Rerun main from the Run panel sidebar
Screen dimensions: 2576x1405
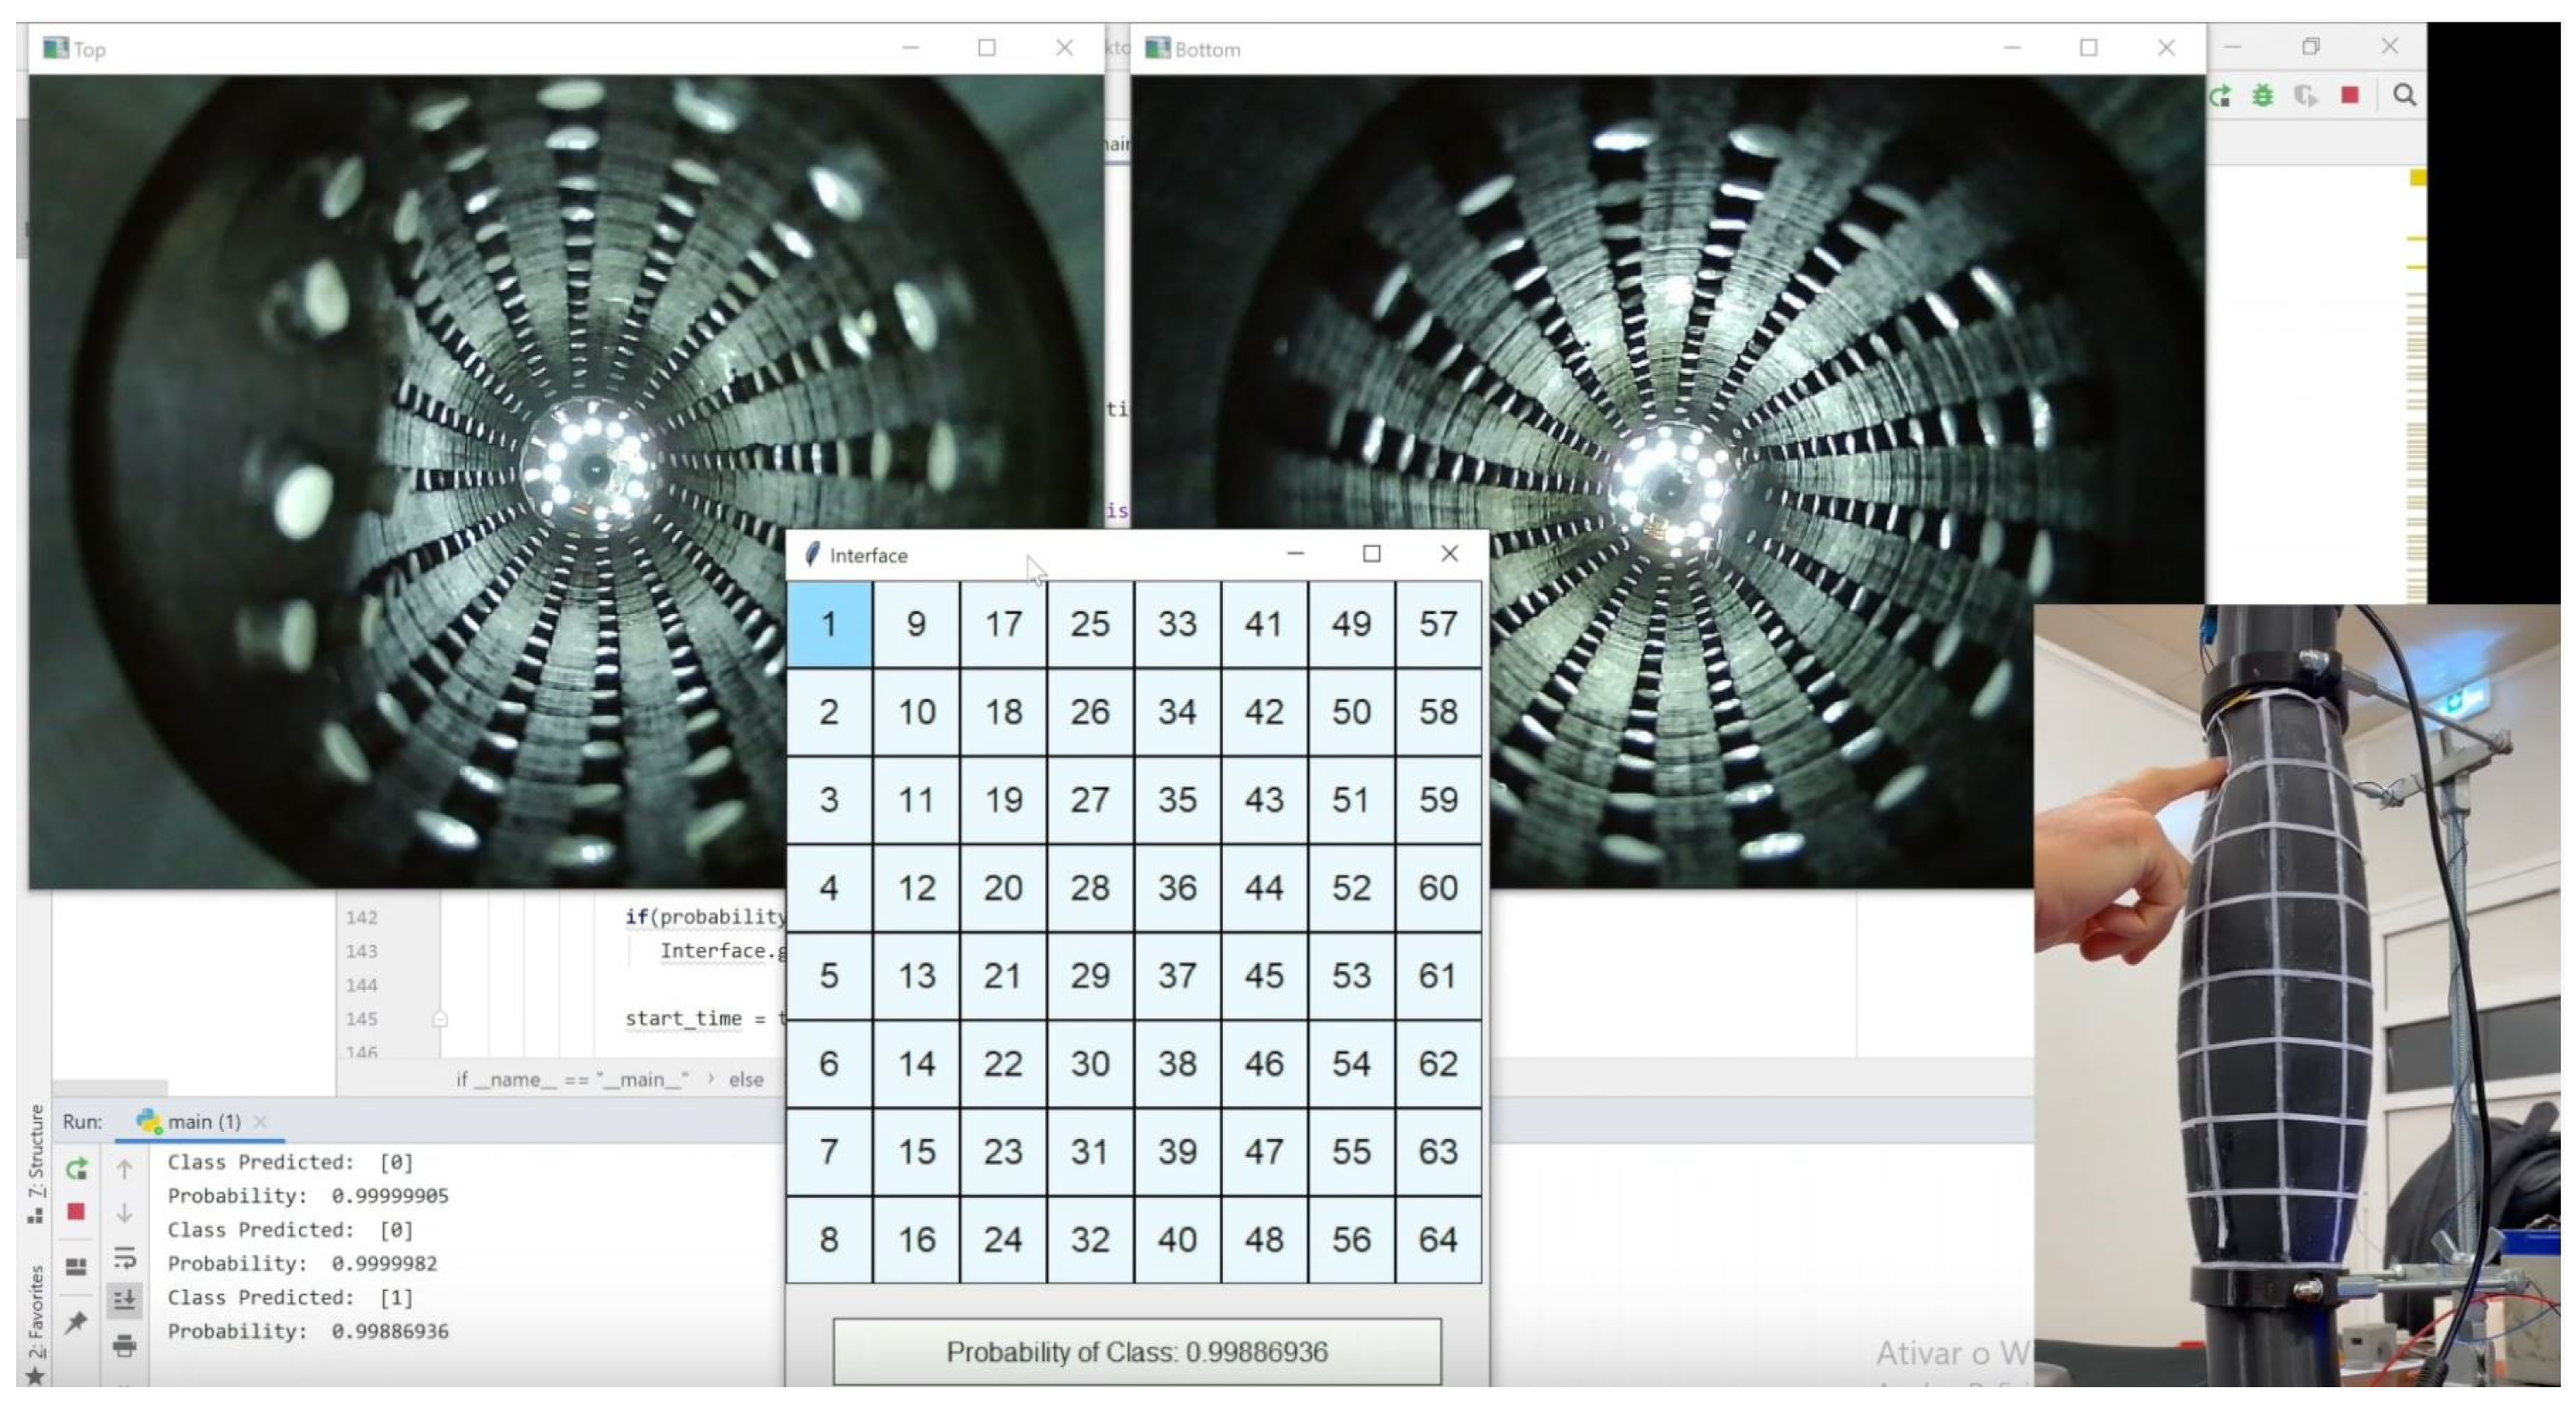click(76, 1168)
